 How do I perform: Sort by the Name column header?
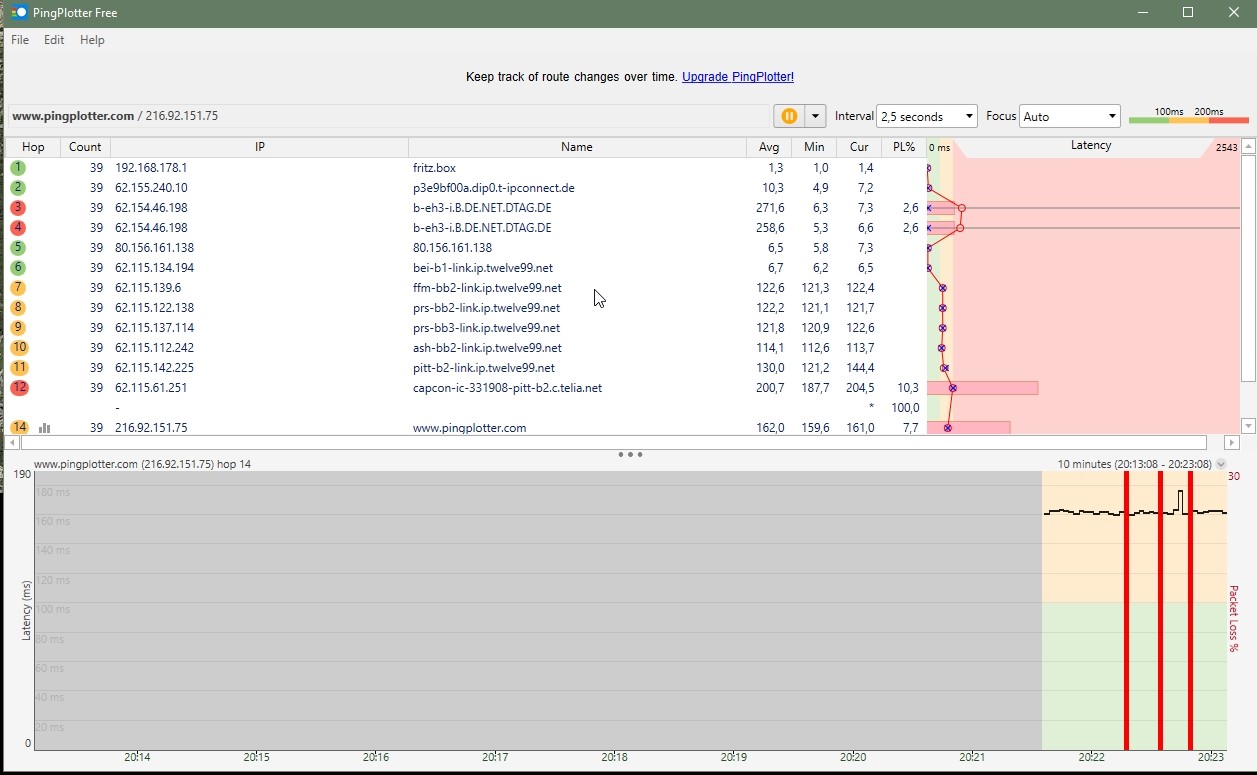click(x=577, y=147)
